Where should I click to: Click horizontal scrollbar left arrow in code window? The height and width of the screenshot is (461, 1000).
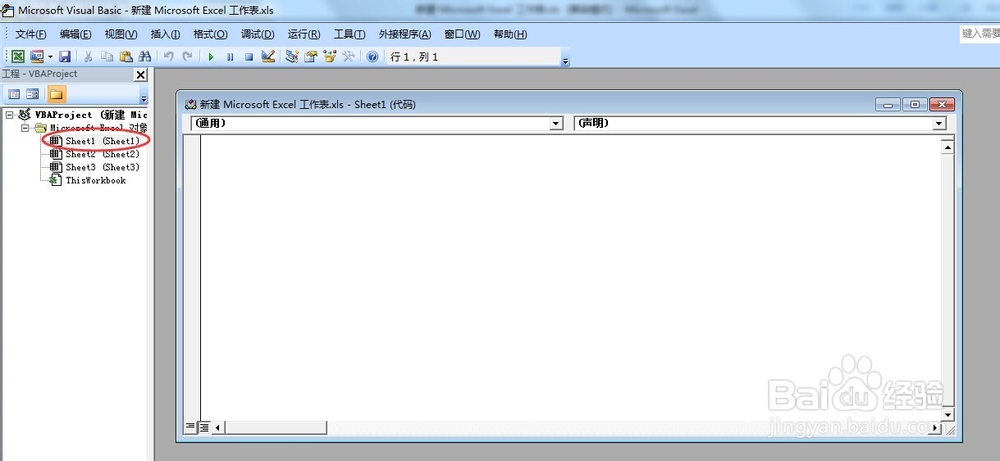click(x=217, y=427)
